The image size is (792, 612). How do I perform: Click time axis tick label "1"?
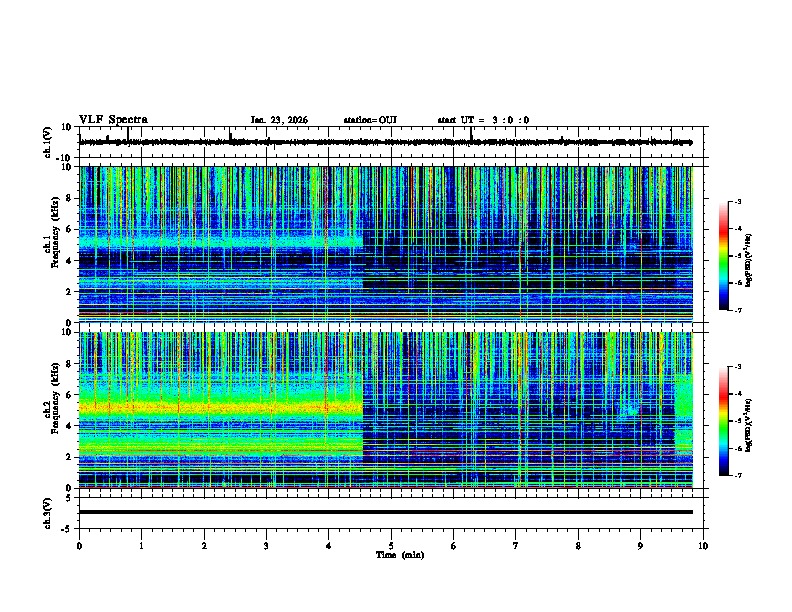coord(142,546)
